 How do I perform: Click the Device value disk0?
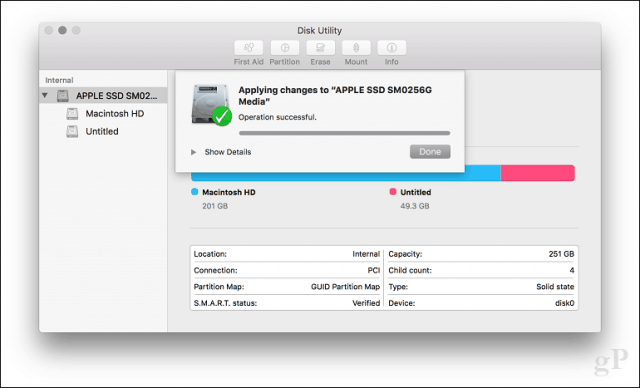pyautogui.click(x=564, y=303)
